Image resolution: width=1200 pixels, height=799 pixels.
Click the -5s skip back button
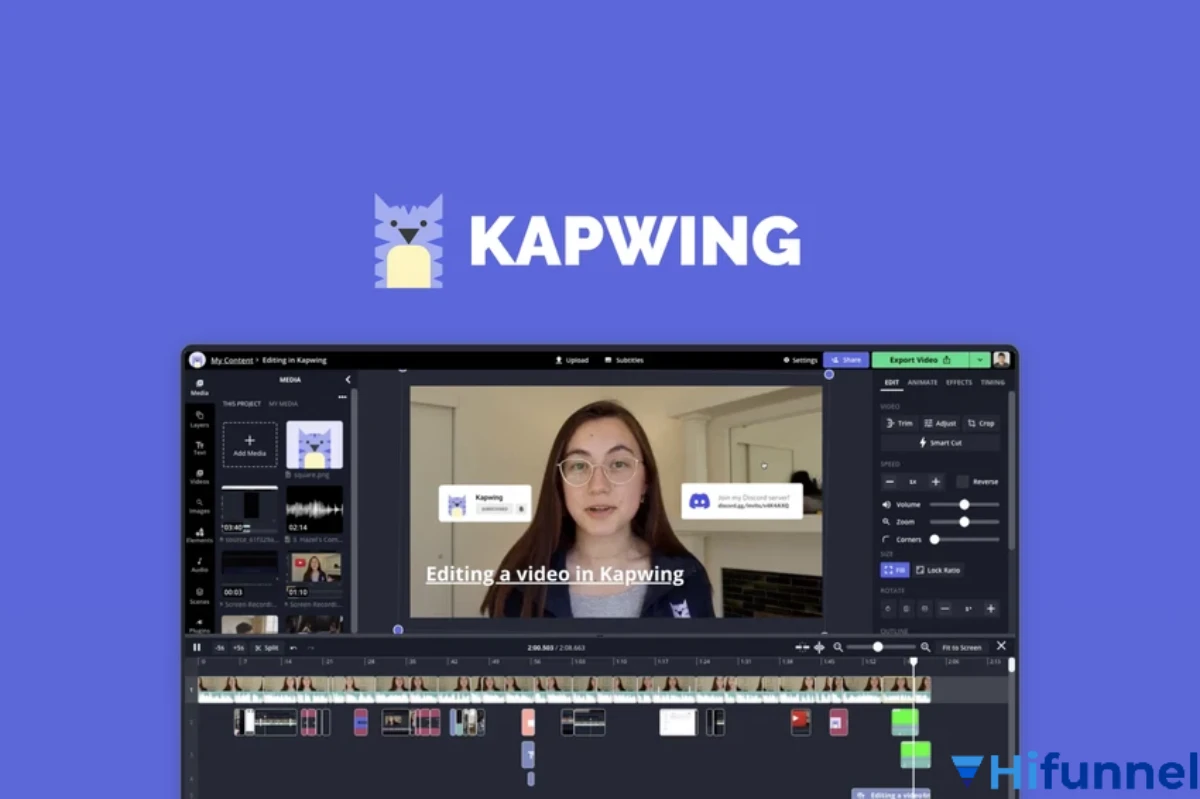[219, 648]
